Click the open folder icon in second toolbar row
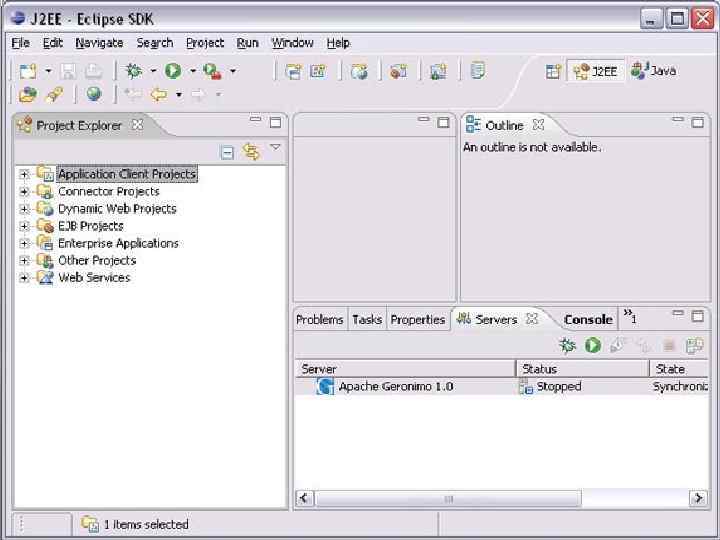Viewport: 720px width, 540px height. tap(28, 95)
